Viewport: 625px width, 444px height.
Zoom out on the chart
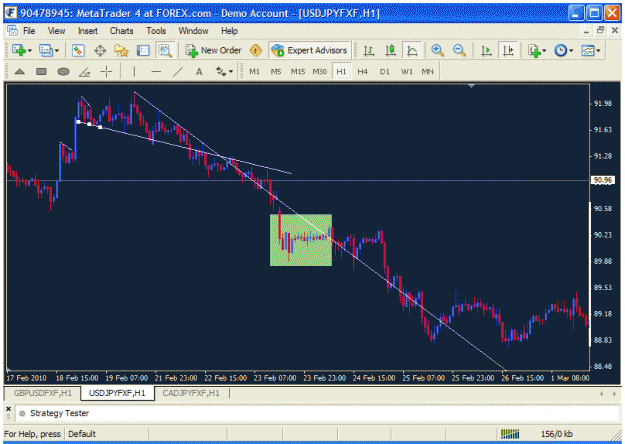pos(459,51)
